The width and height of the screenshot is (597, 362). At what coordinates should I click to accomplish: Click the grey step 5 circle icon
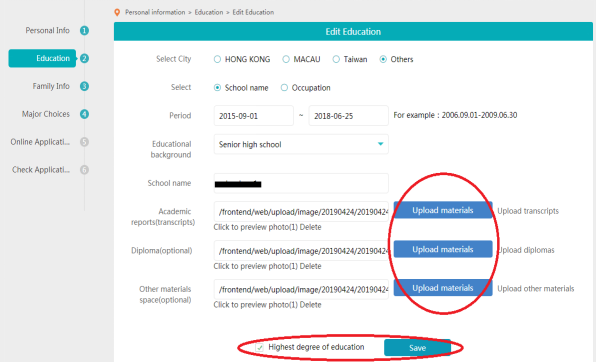[x=84, y=142]
